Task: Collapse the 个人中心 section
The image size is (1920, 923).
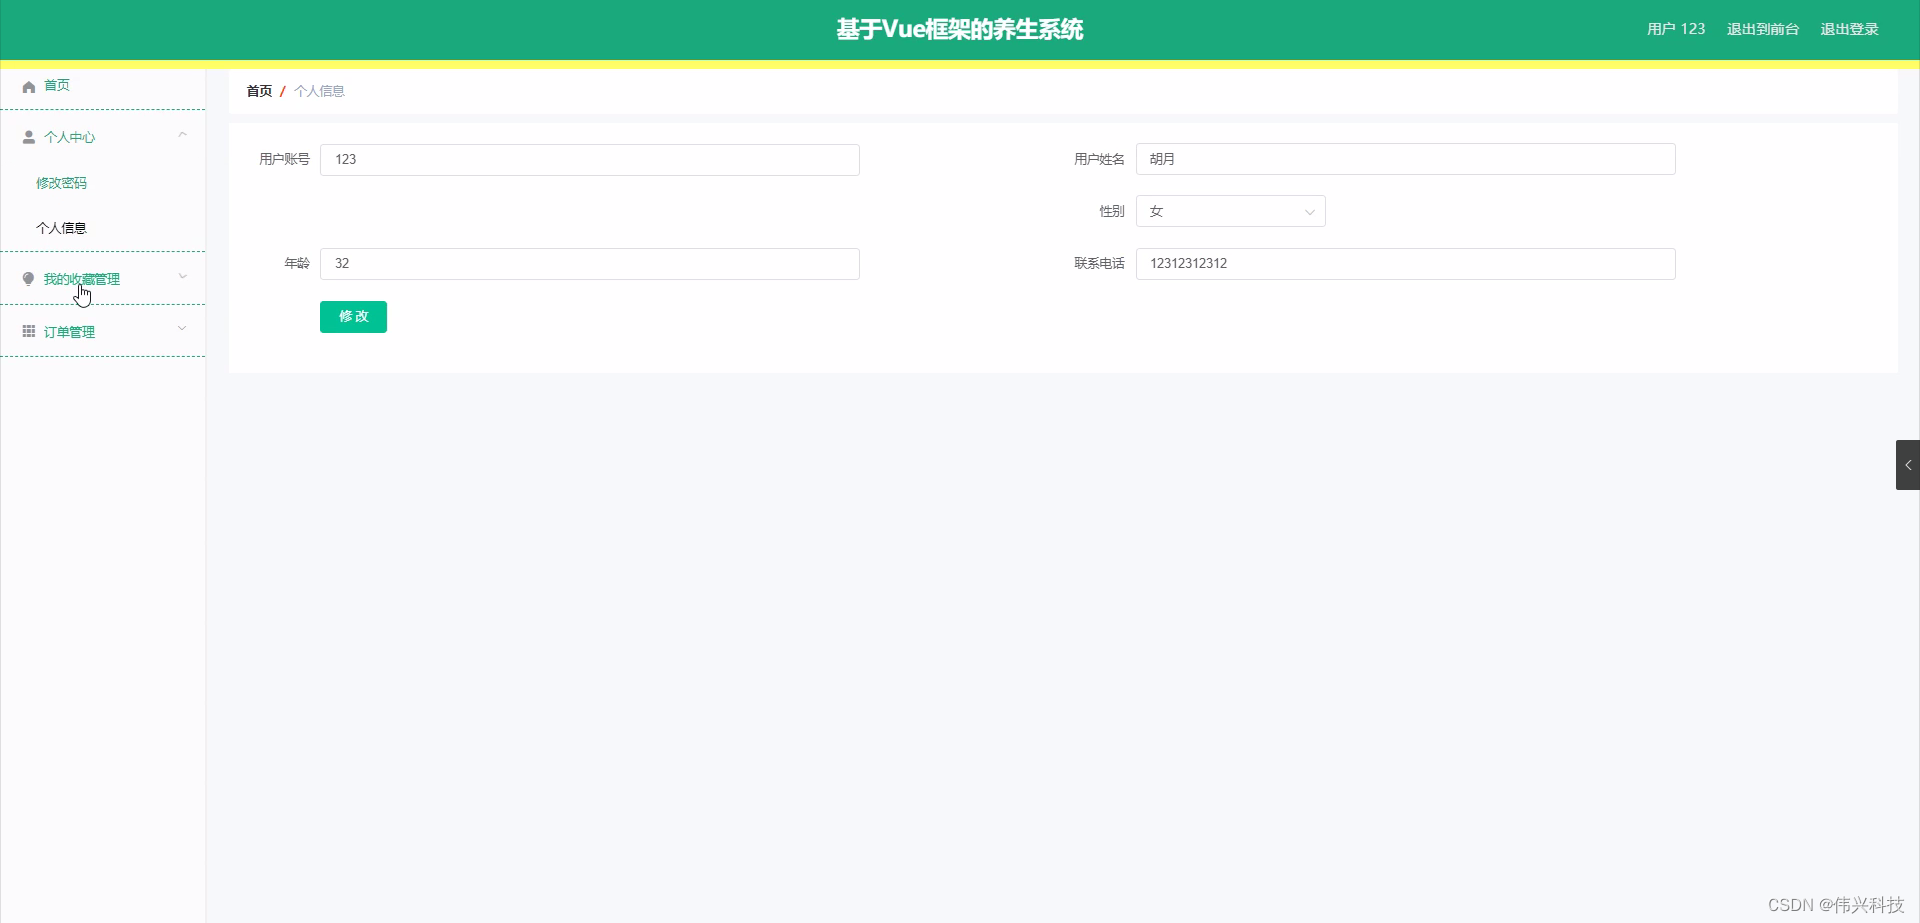Action: coord(182,135)
